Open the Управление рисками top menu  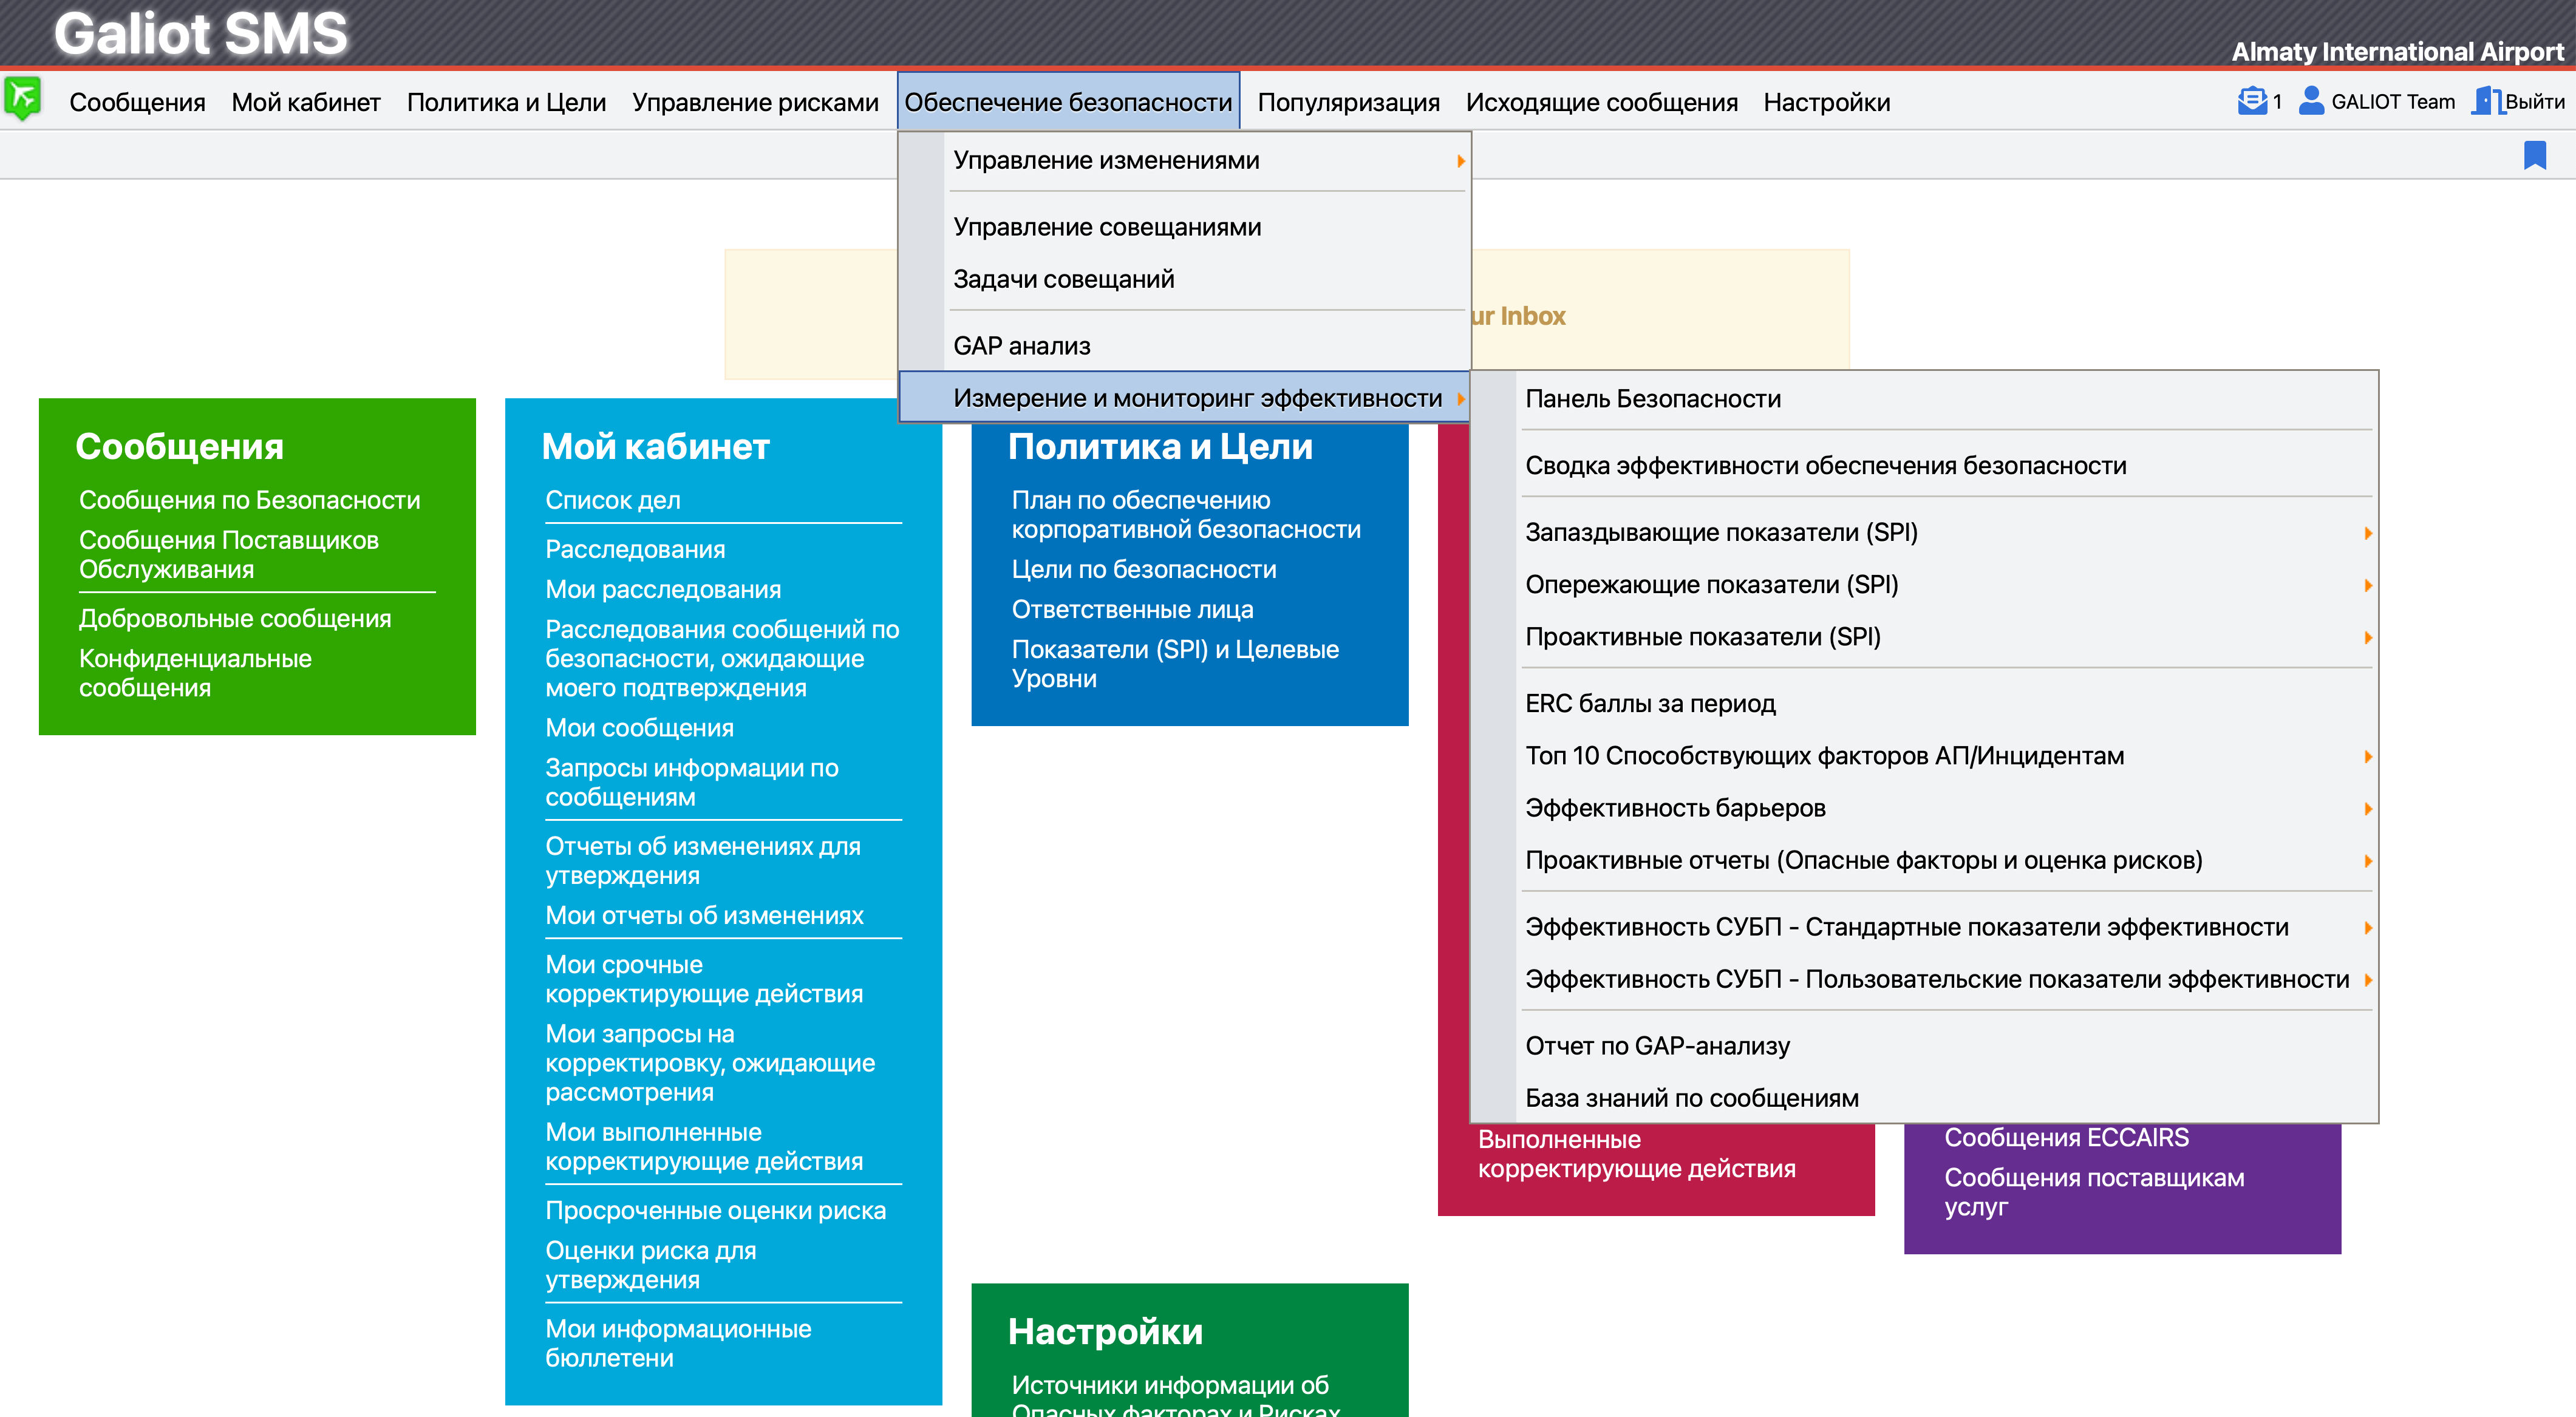(x=755, y=102)
